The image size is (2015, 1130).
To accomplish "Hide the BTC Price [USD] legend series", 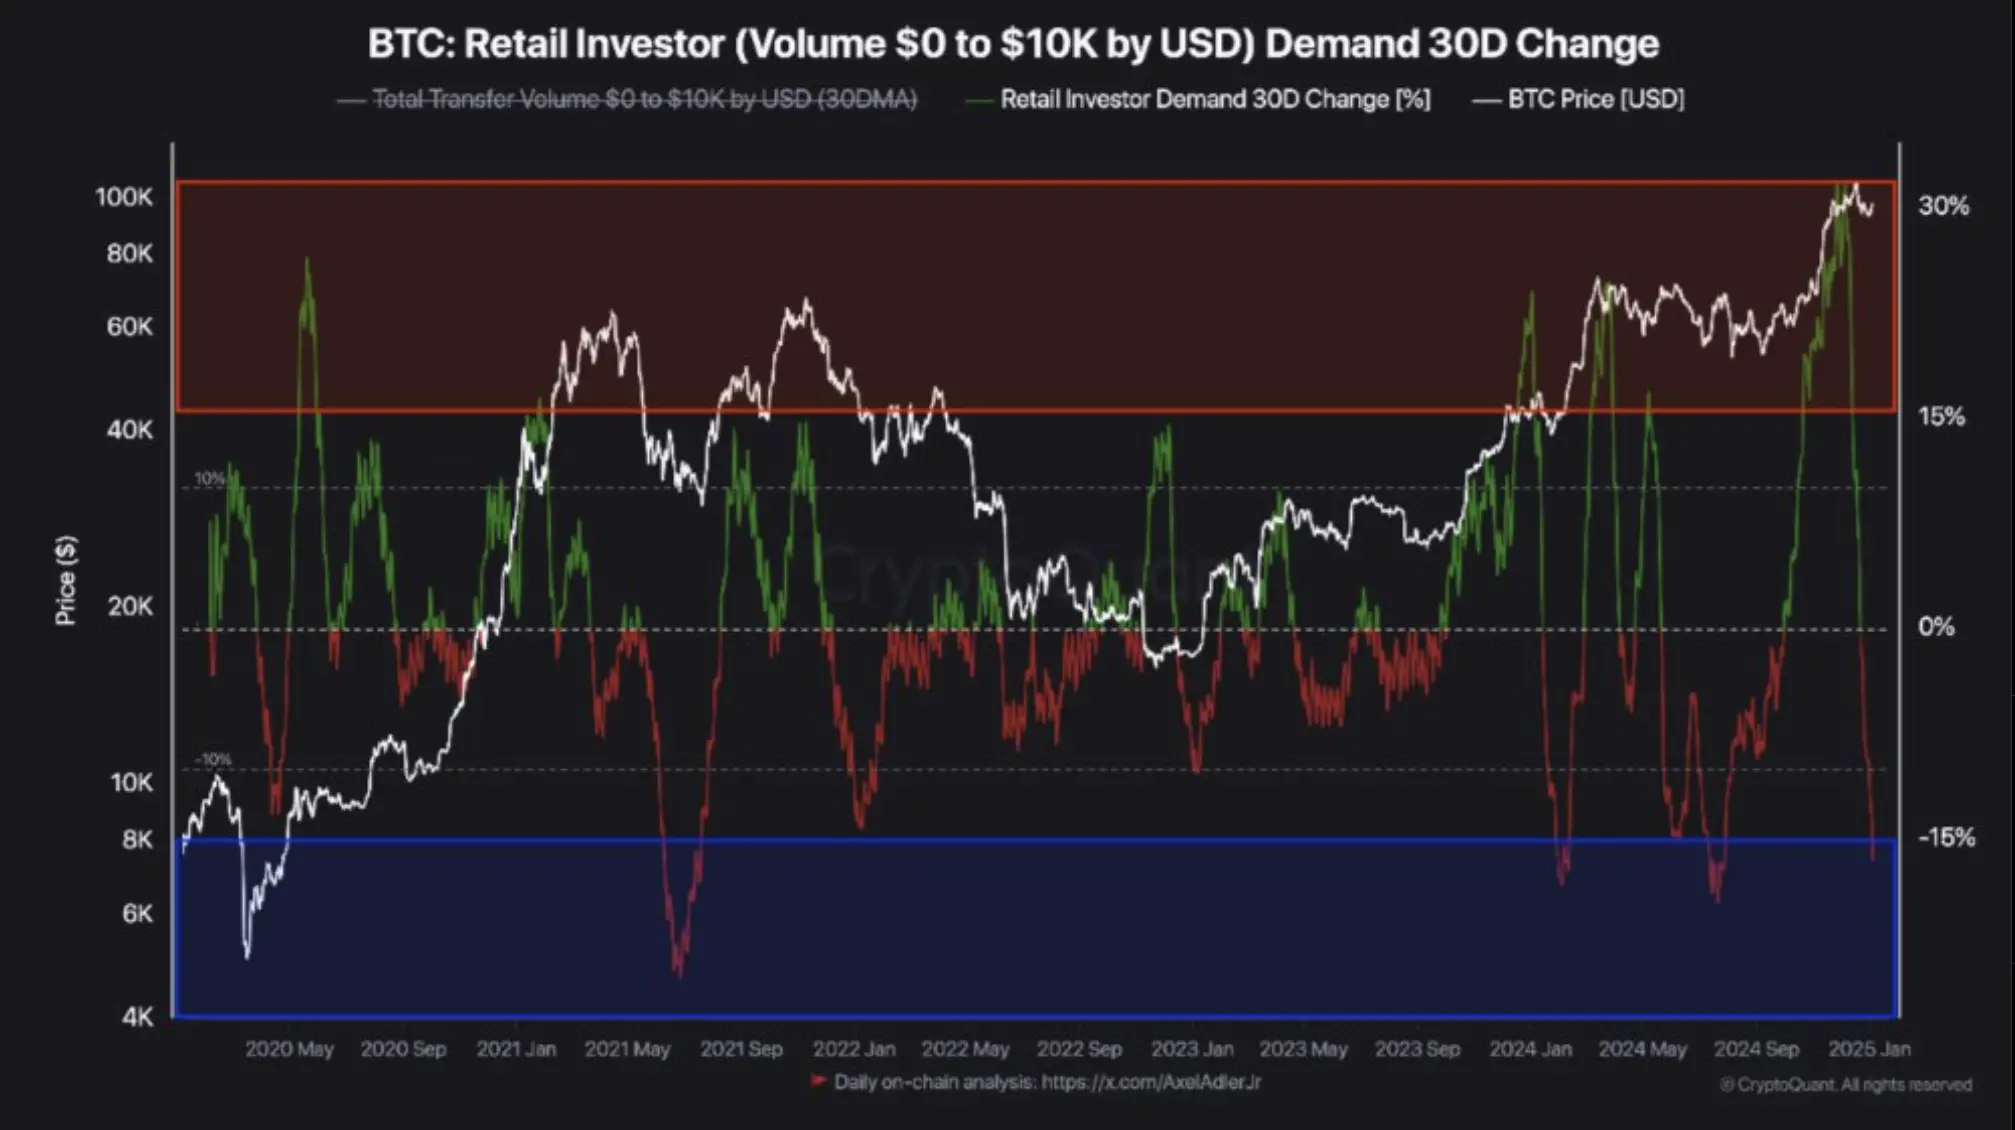I will [1595, 99].
